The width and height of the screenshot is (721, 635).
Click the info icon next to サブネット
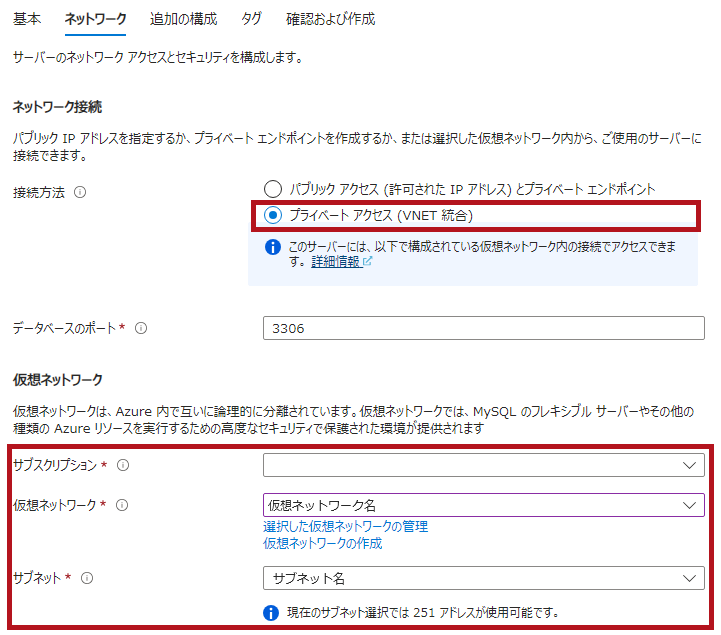click(x=87, y=577)
